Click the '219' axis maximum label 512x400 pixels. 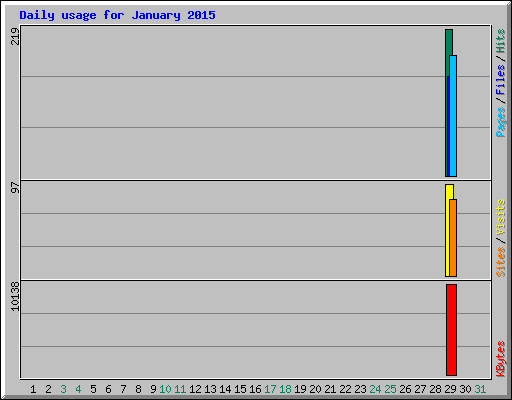[15, 36]
